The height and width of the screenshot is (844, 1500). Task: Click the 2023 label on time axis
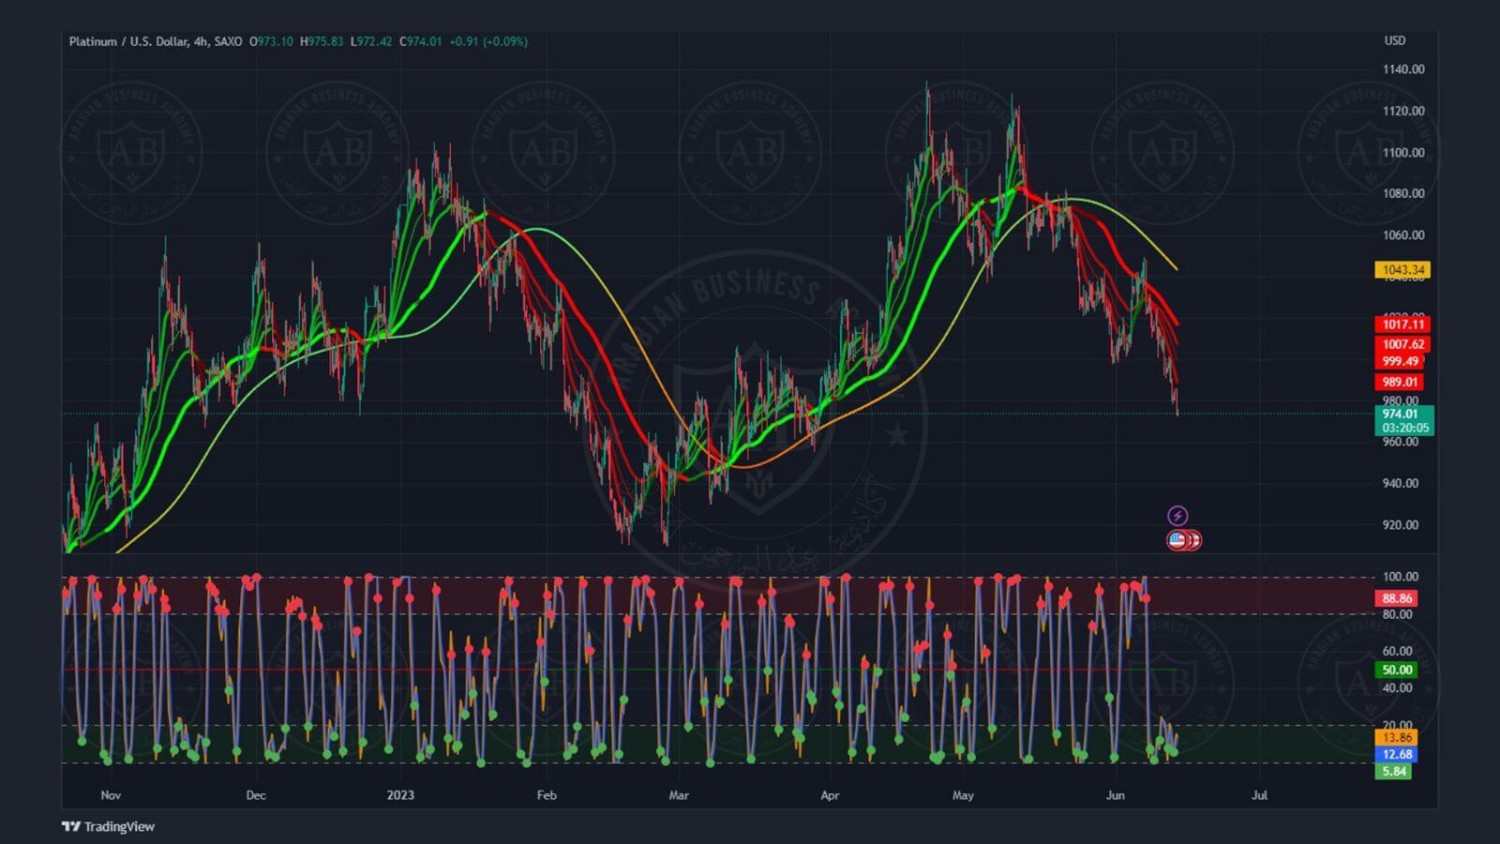coord(400,795)
